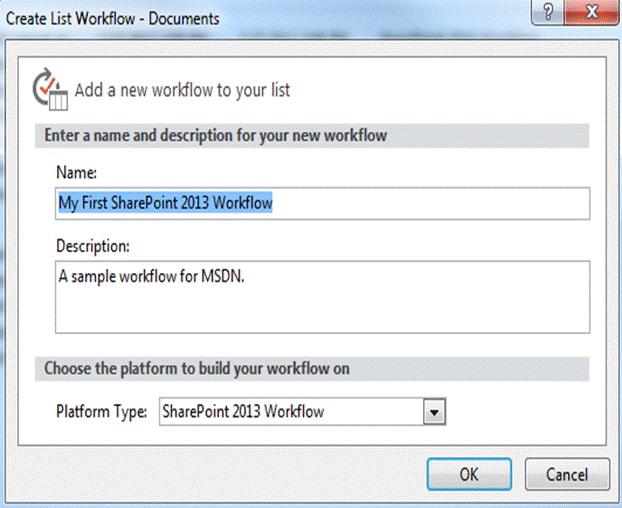Click the workflow list icon in header
622x508 pixels.
point(50,89)
